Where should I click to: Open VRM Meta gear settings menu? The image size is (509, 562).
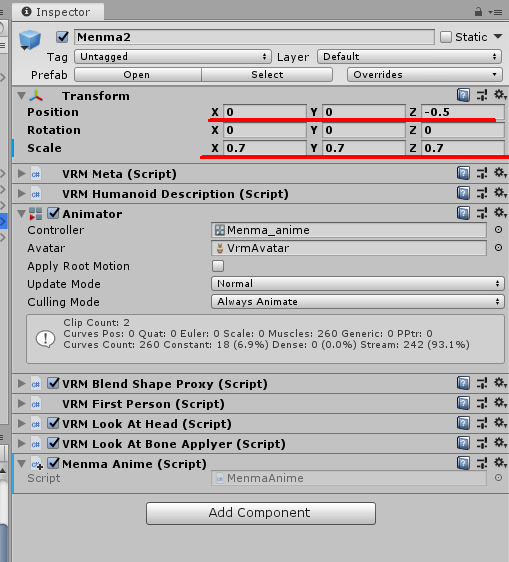(x=500, y=173)
